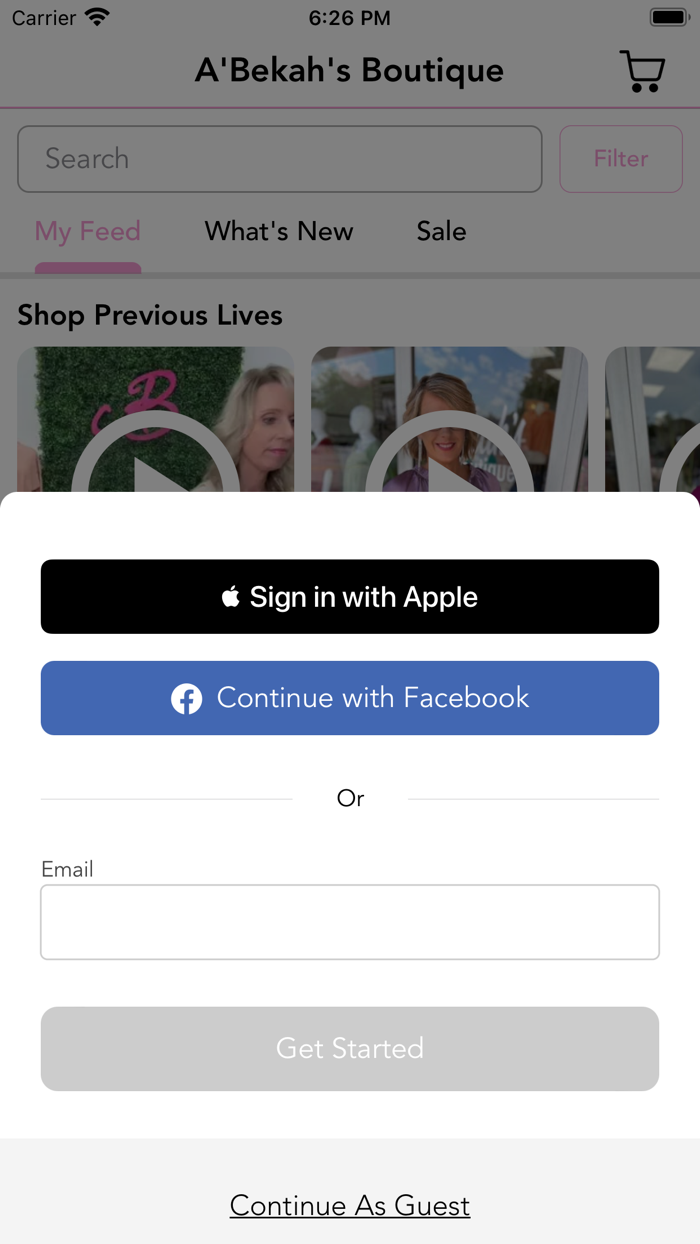Click the Get Started button

[350, 1049]
